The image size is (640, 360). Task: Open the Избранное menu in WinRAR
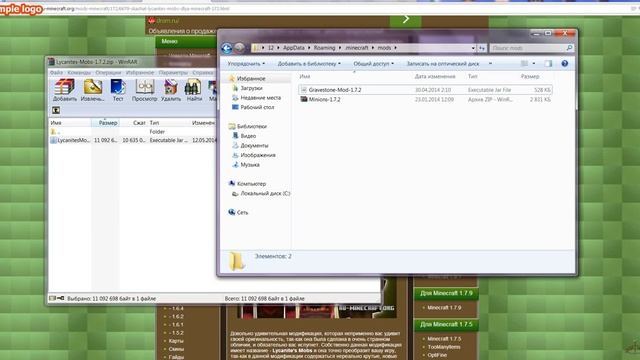click(x=140, y=72)
